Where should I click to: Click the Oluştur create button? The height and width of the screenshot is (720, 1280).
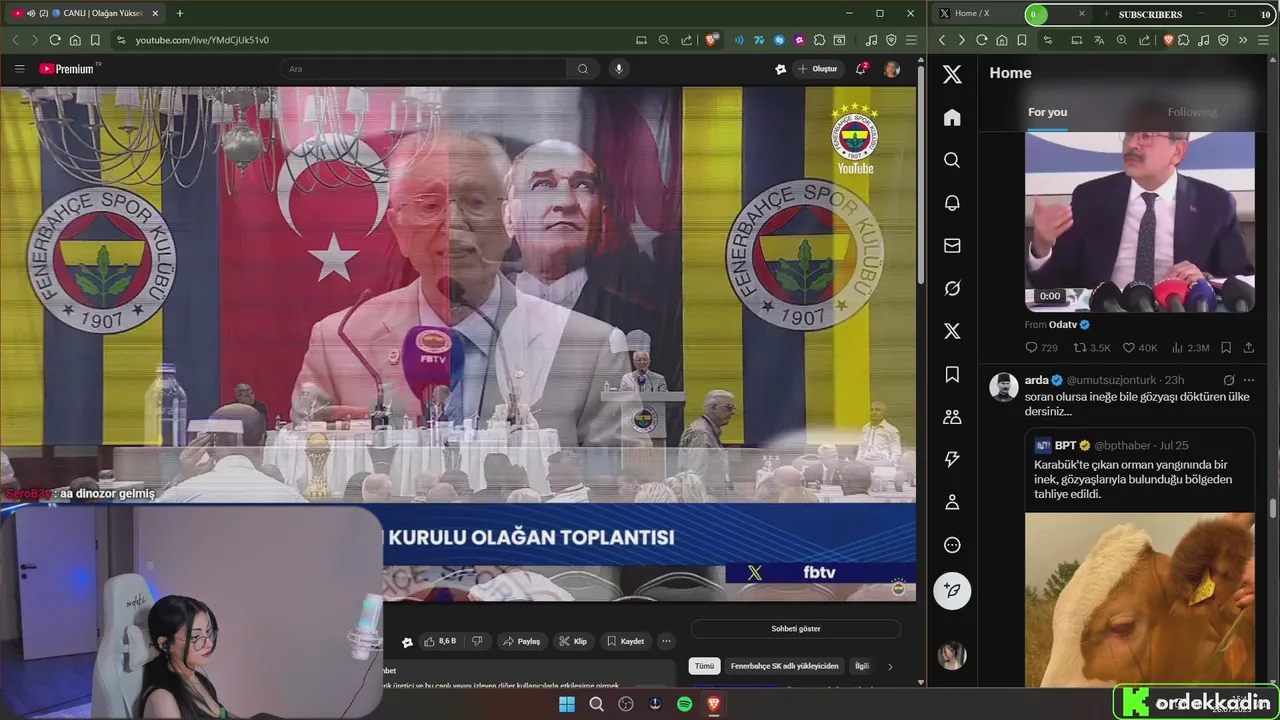click(818, 69)
